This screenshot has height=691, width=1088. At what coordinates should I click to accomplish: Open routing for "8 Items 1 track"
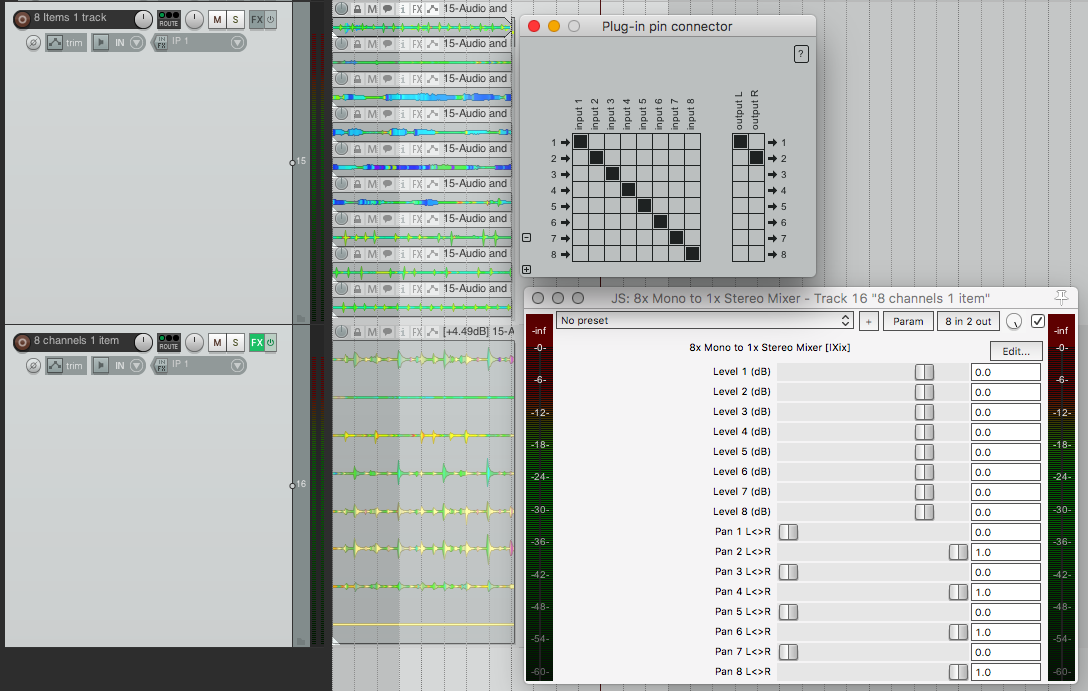[x=169, y=19]
